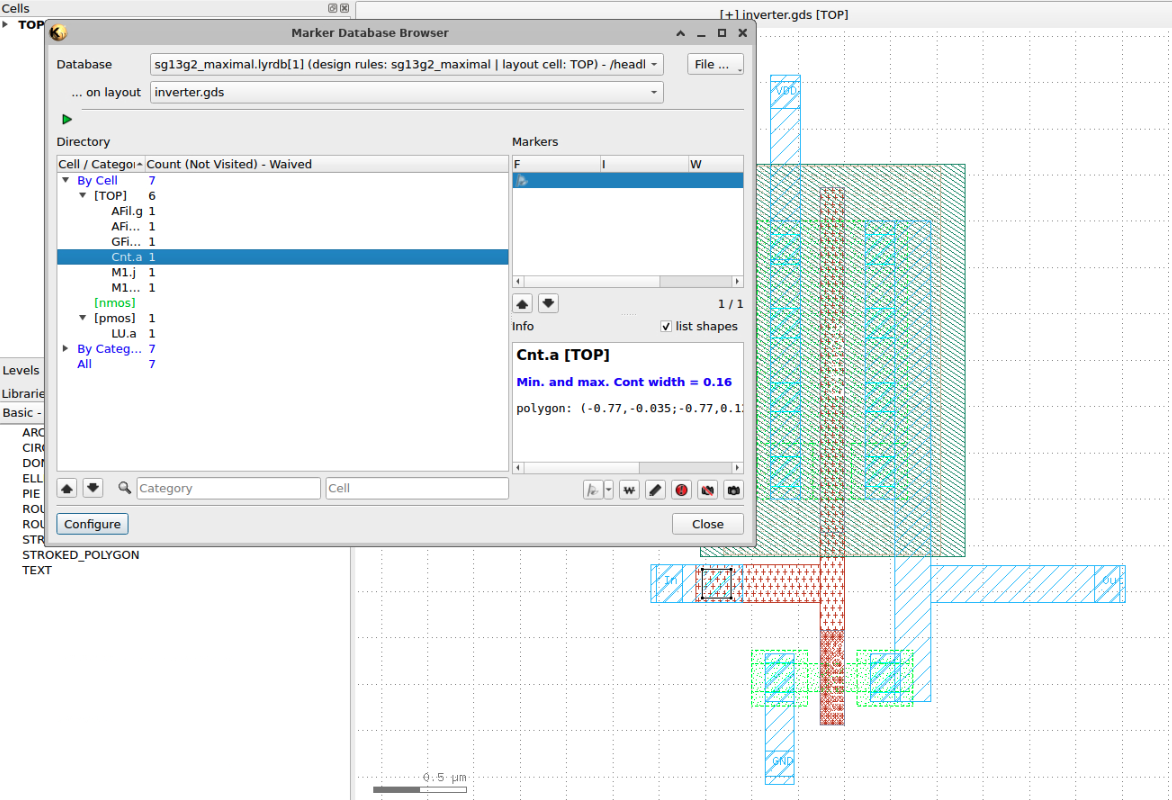Screen dimensions: 1172x800
Task: Open the 'Basic -' library dropdown
Action: [22, 413]
